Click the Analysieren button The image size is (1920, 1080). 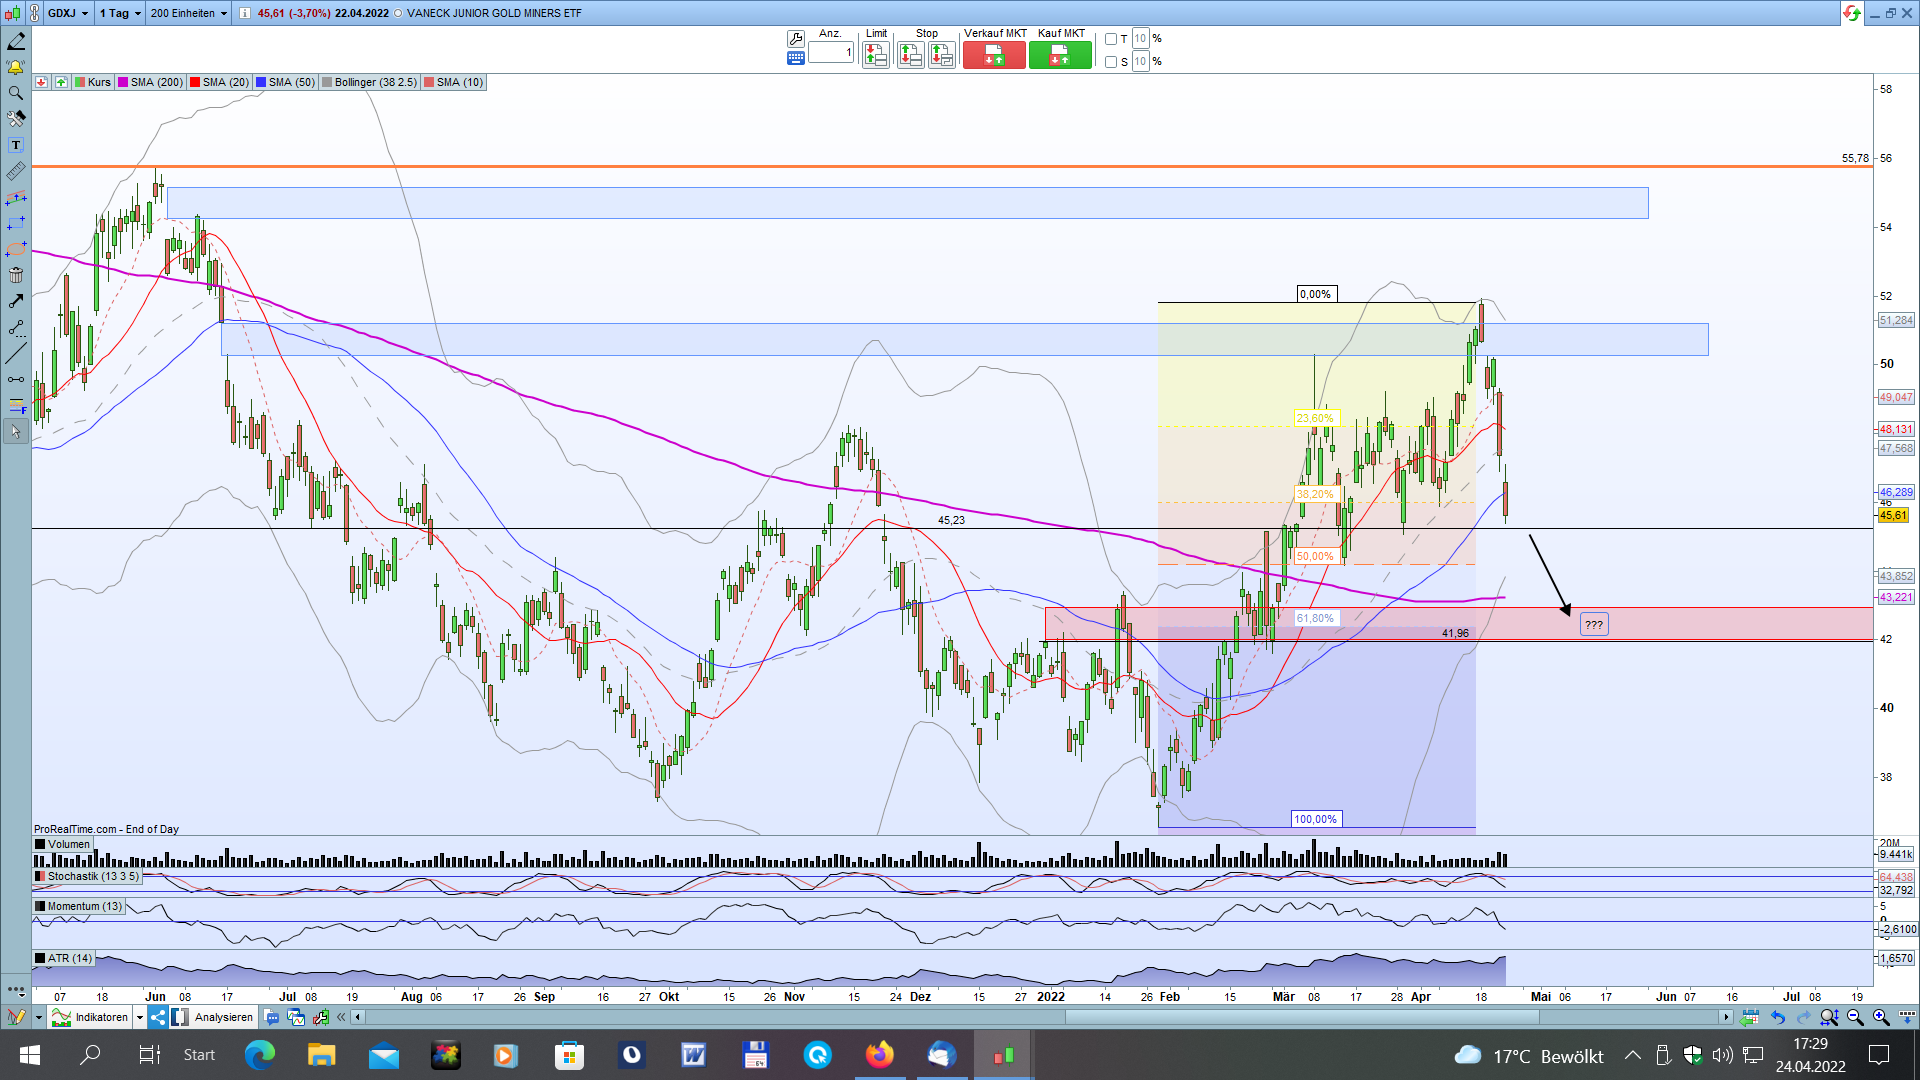pos(223,1017)
